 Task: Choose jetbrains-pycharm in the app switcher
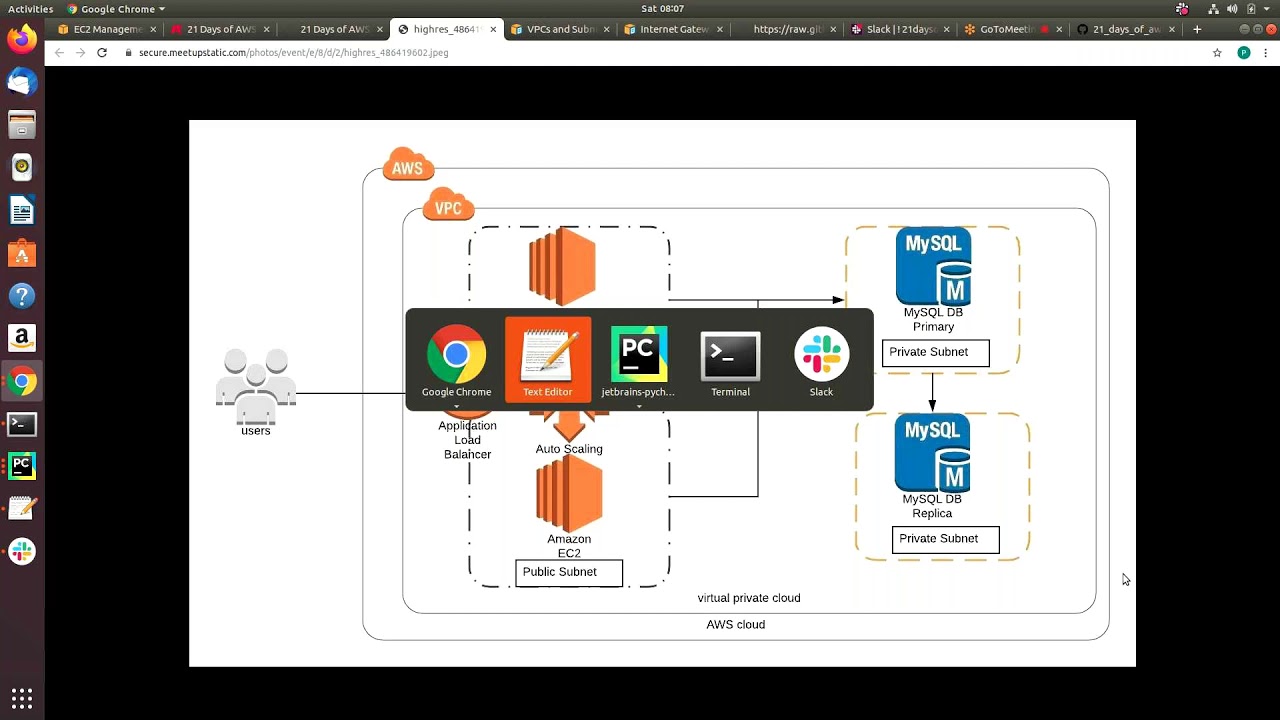(638, 360)
